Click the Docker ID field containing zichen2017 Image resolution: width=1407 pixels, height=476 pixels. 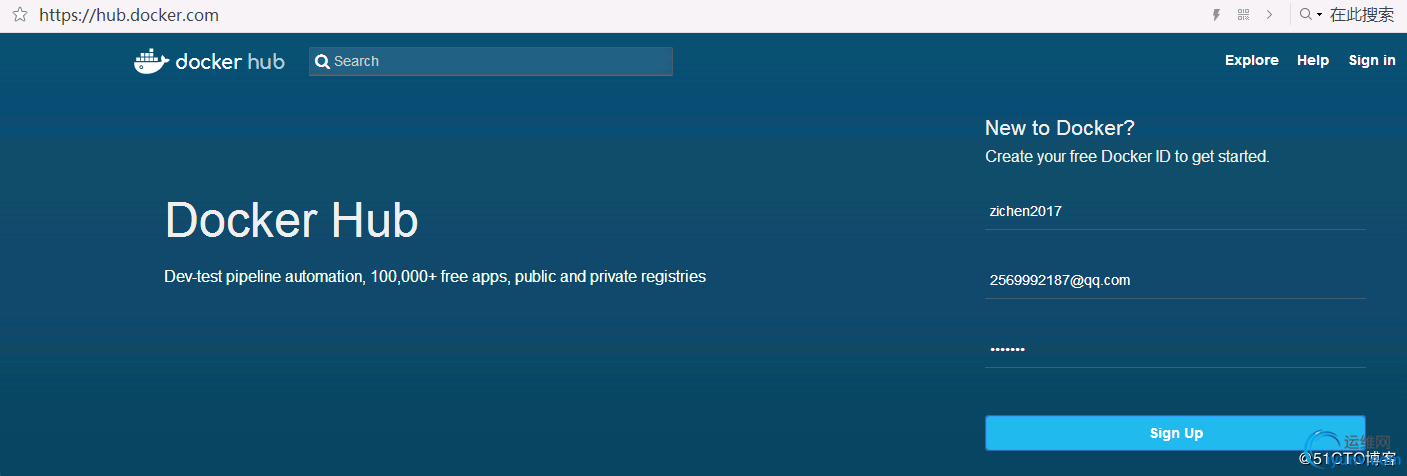coord(1175,211)
